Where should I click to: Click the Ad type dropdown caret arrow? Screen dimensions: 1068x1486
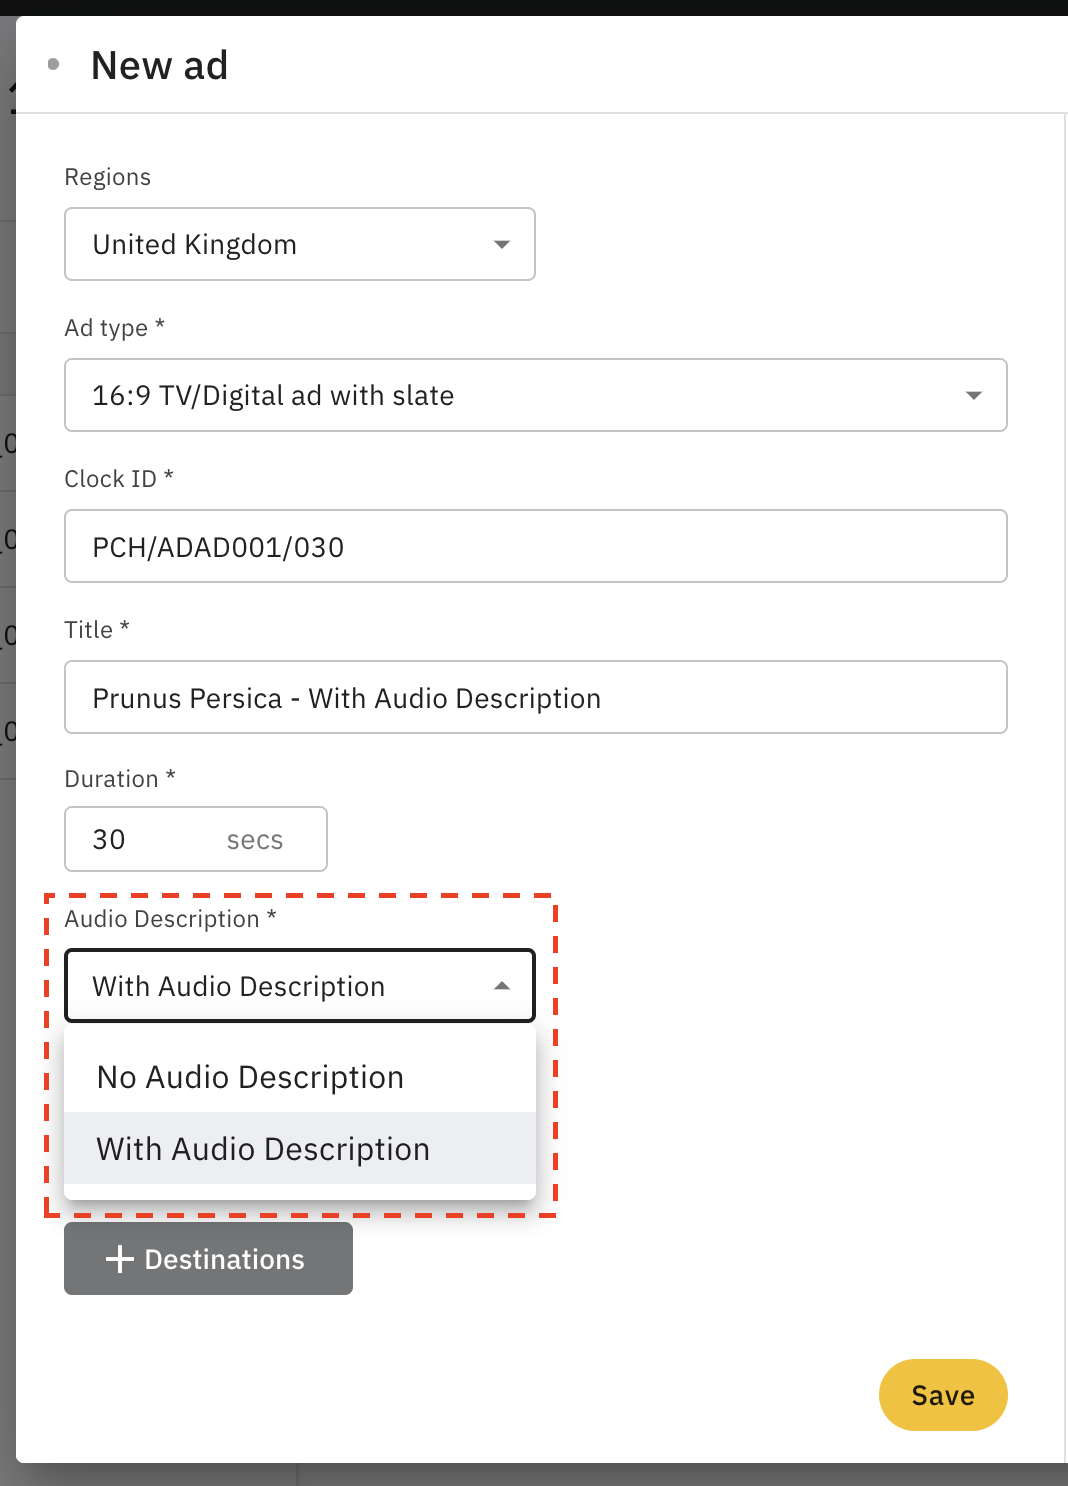[973, 396]
